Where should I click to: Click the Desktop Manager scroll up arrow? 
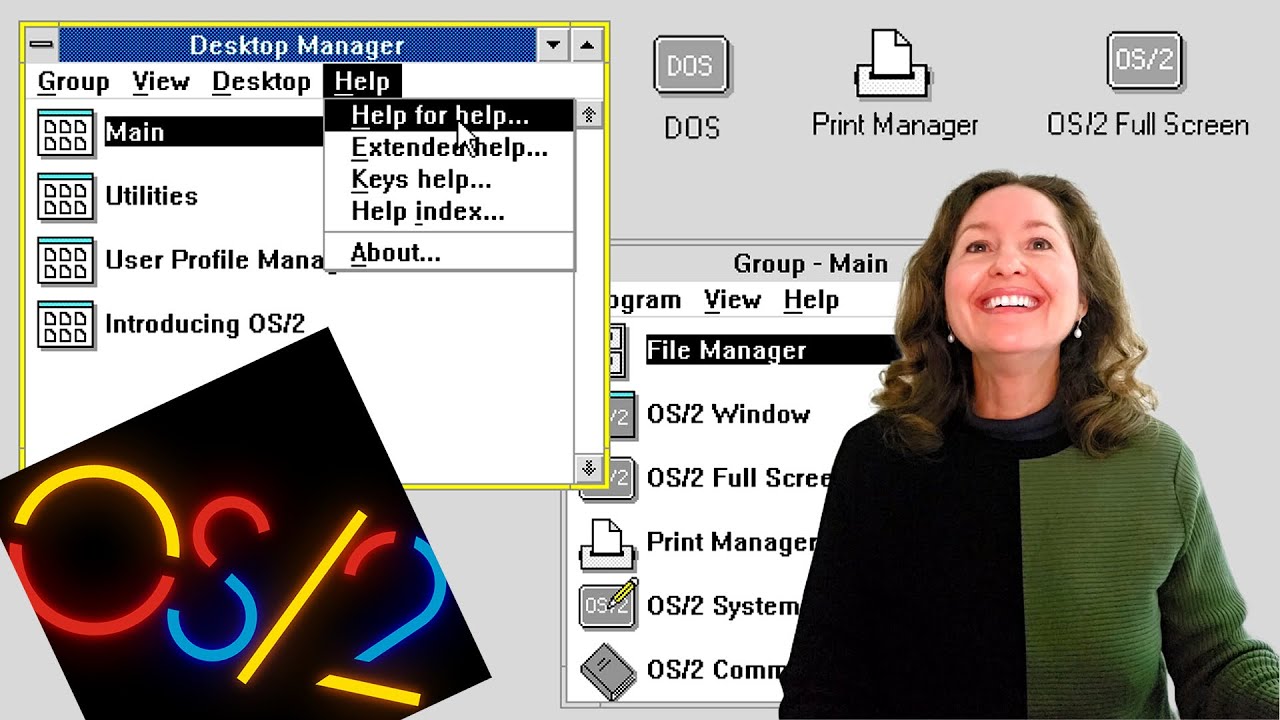point(588,116)
